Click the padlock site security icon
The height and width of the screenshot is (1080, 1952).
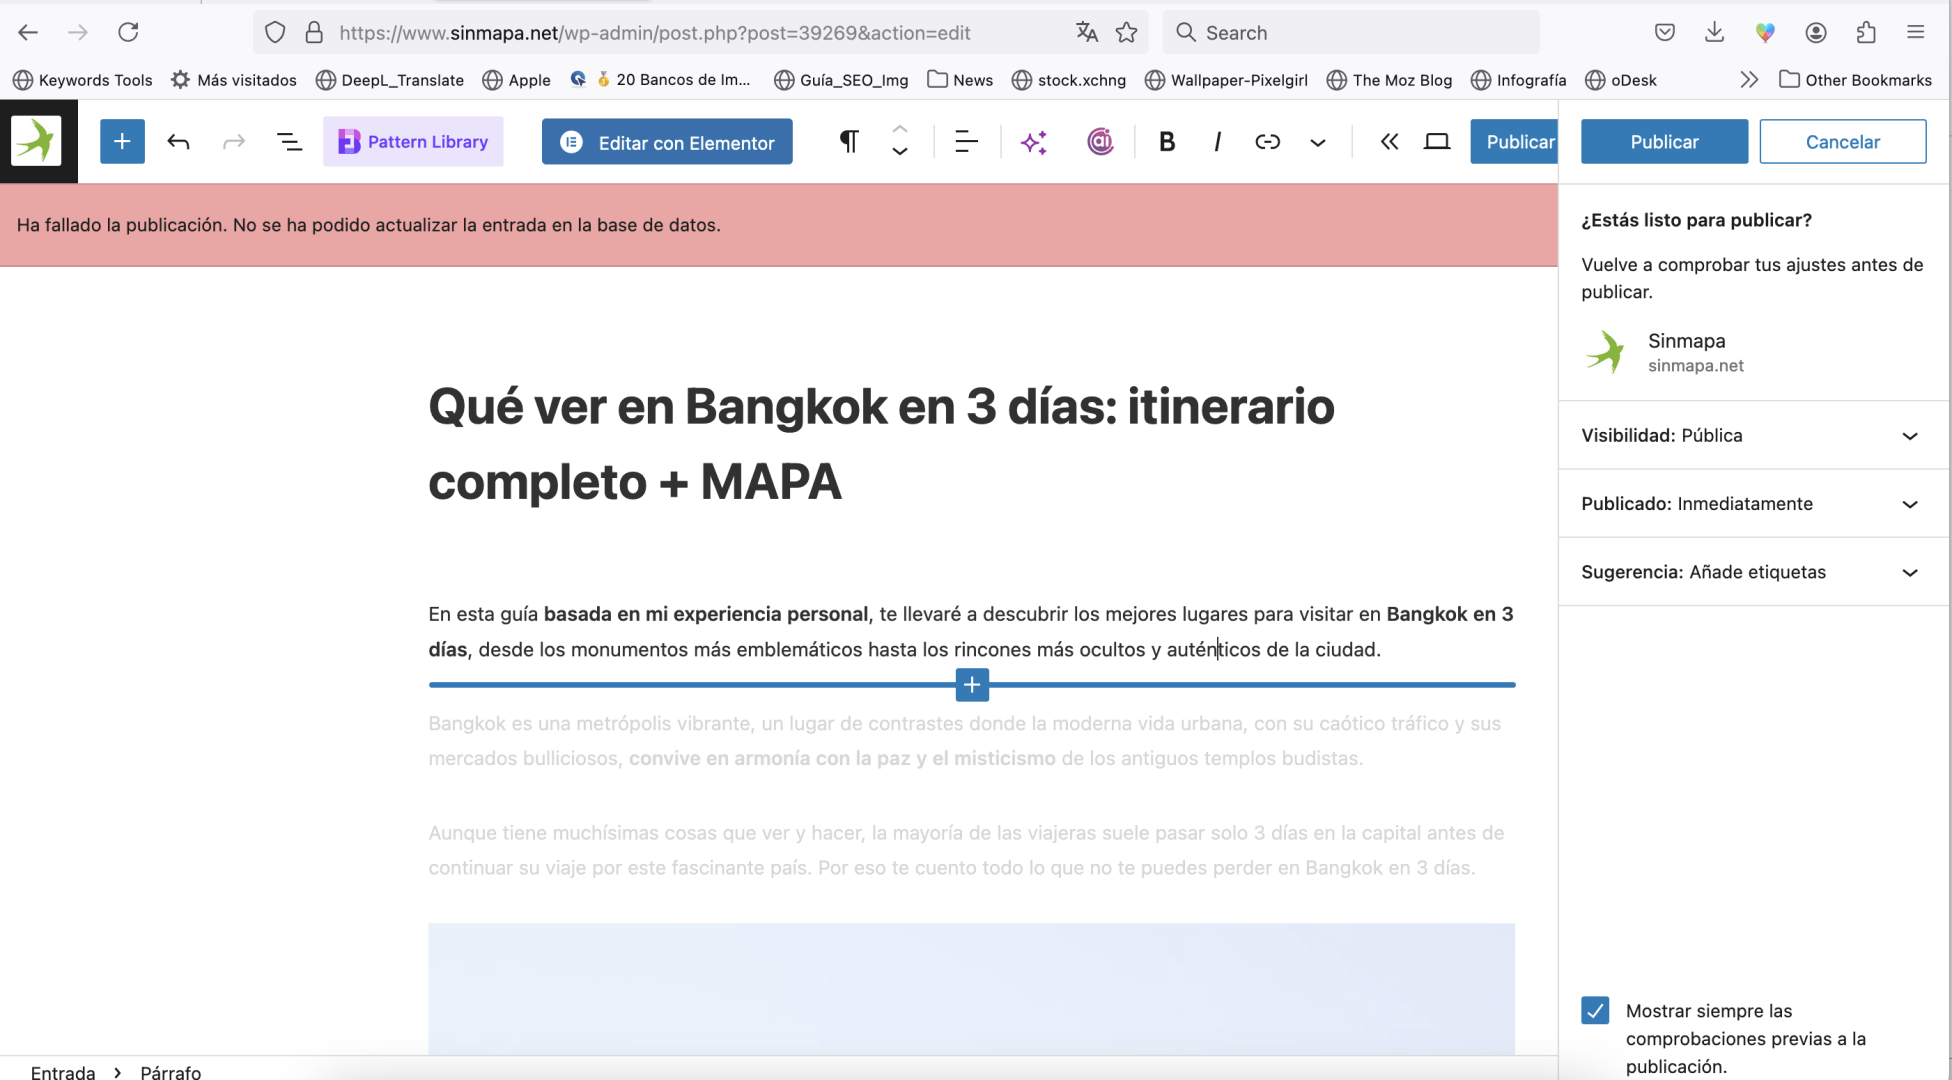coord(314,33)
